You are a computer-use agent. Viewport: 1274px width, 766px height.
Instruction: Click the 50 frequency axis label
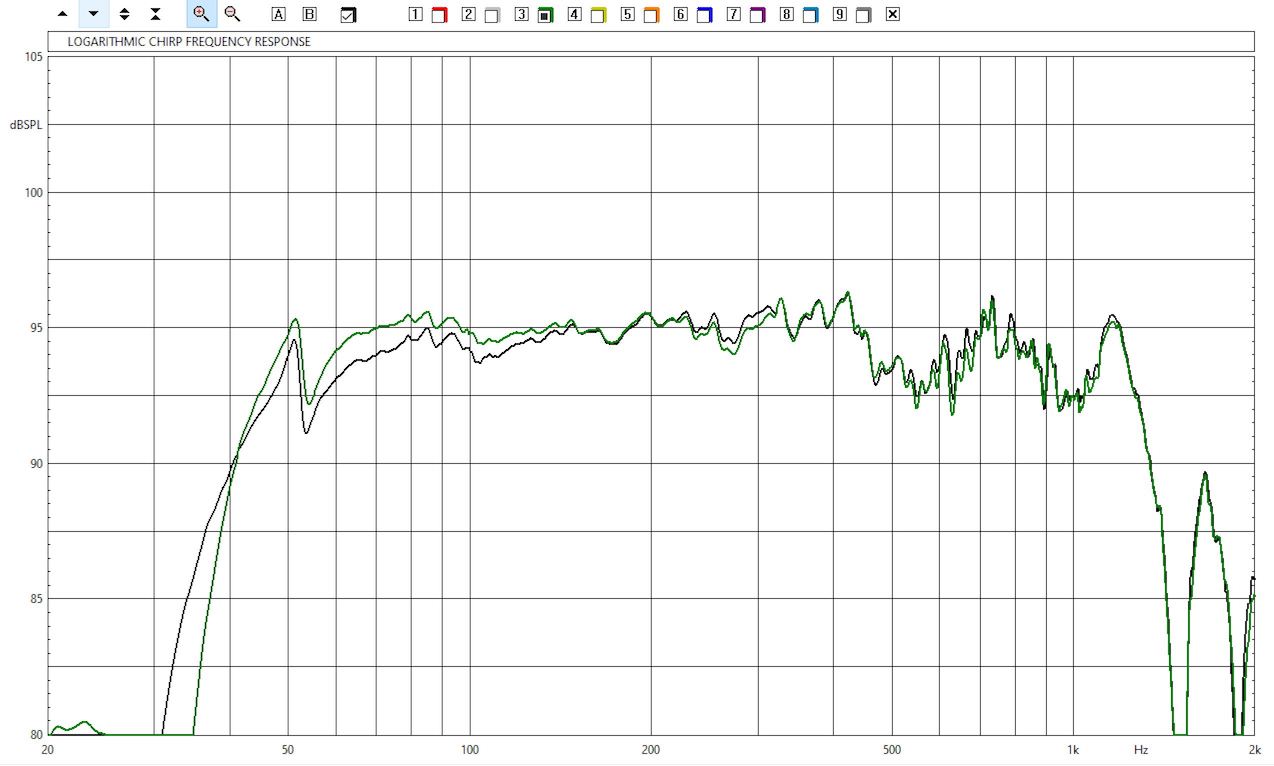(288, 749)
